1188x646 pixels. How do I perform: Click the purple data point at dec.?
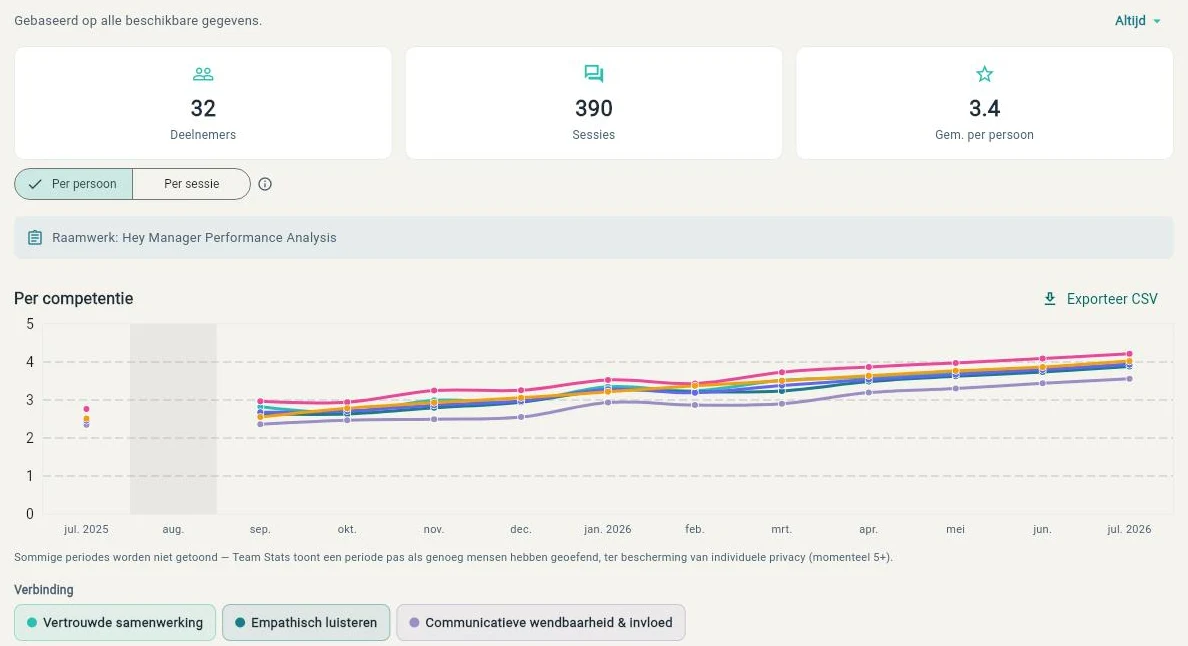(x=521, y=417)
